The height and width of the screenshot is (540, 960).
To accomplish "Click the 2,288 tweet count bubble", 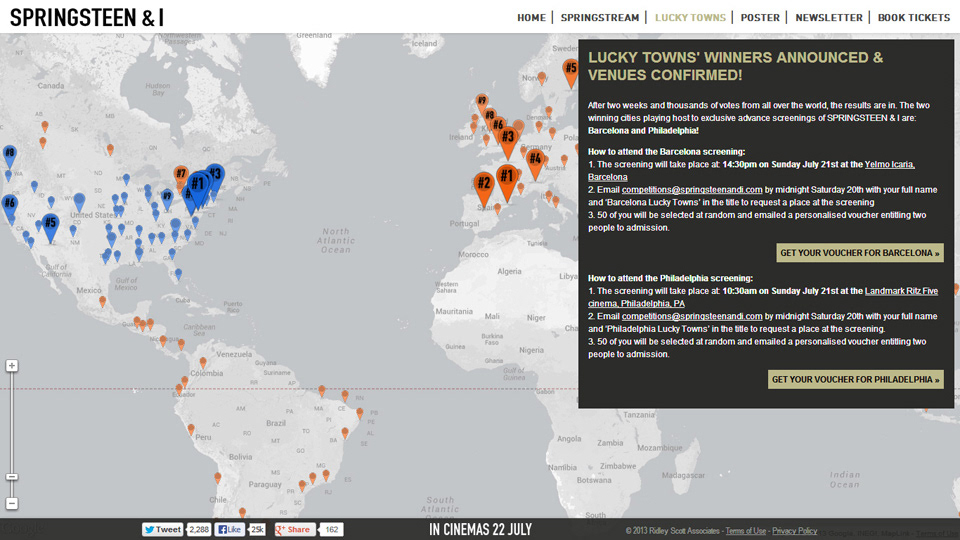I will (x=198, y=530).
